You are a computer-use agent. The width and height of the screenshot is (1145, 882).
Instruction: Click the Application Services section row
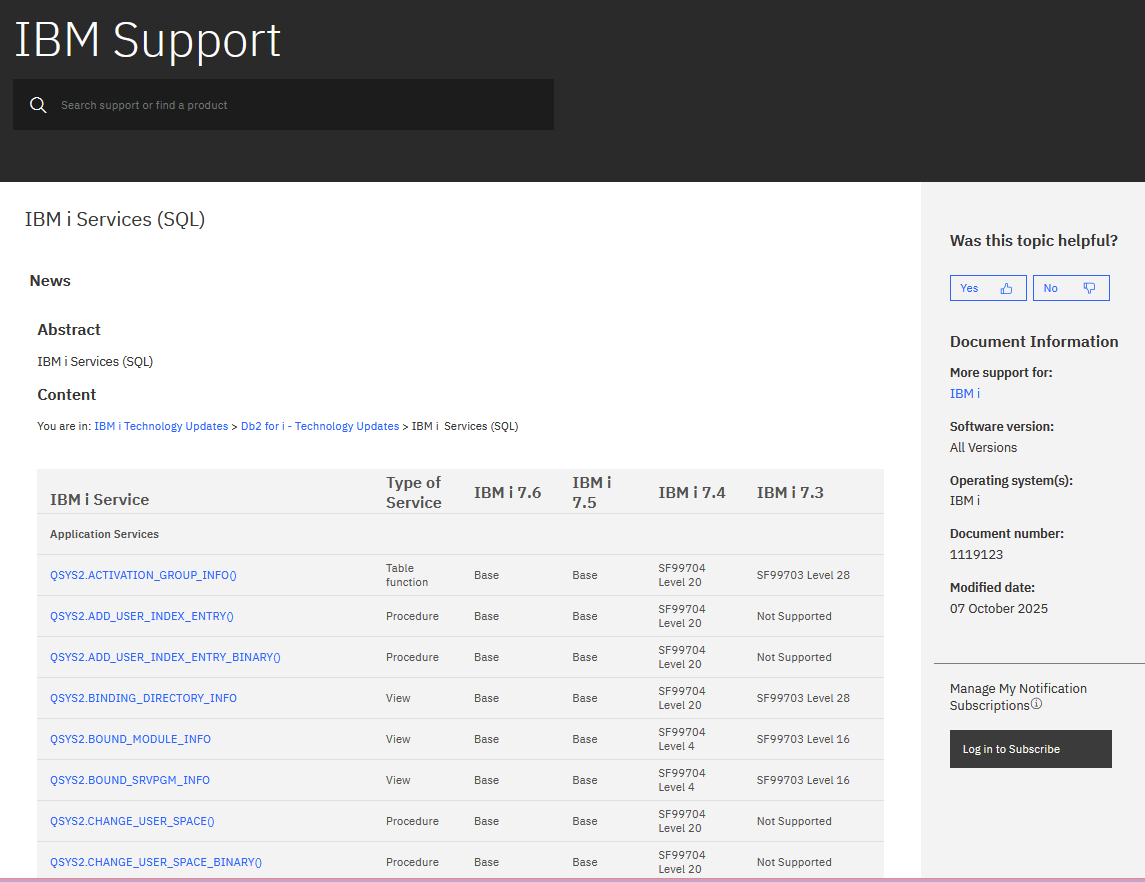point(460,534)
